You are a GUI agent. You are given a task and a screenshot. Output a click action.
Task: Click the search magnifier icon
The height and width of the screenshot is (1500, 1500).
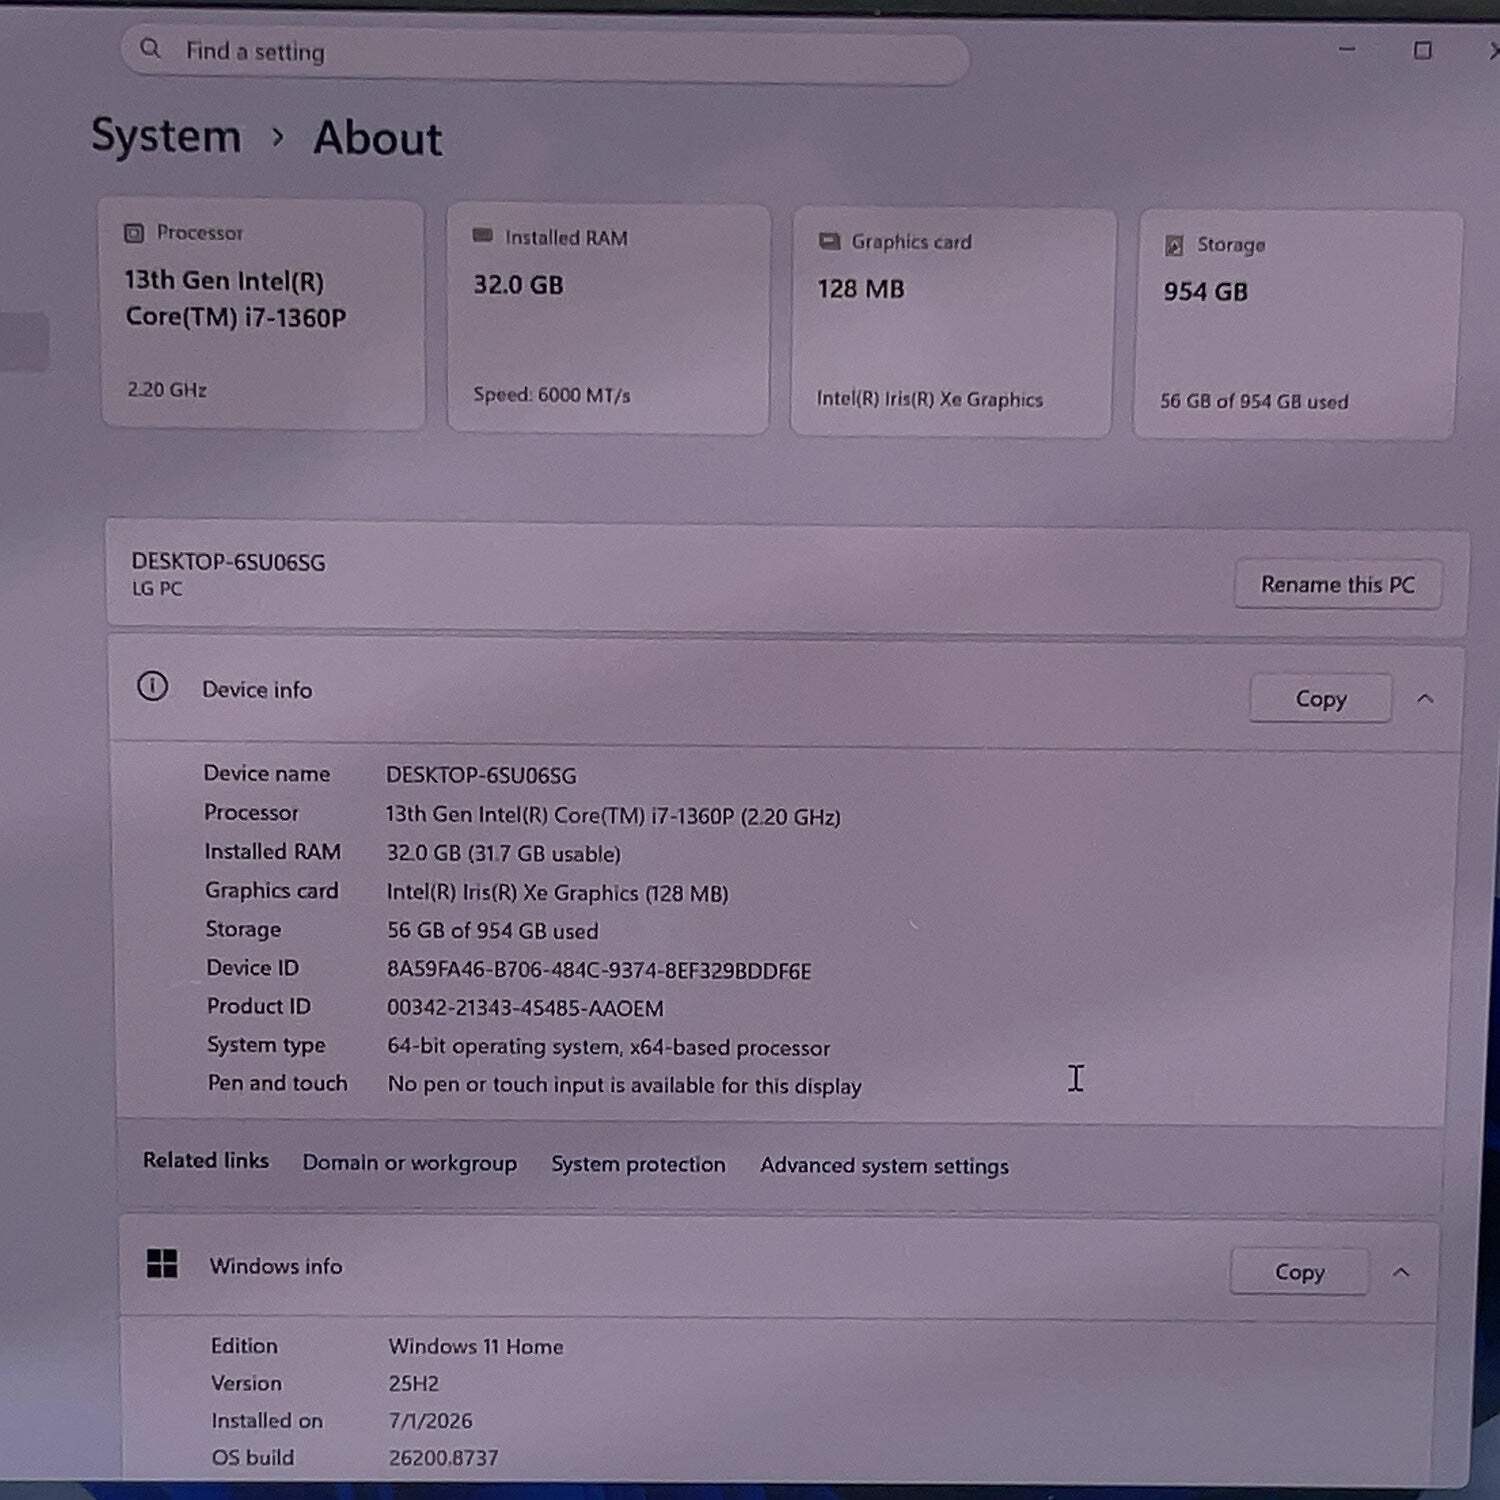click(x=150, y=48)
